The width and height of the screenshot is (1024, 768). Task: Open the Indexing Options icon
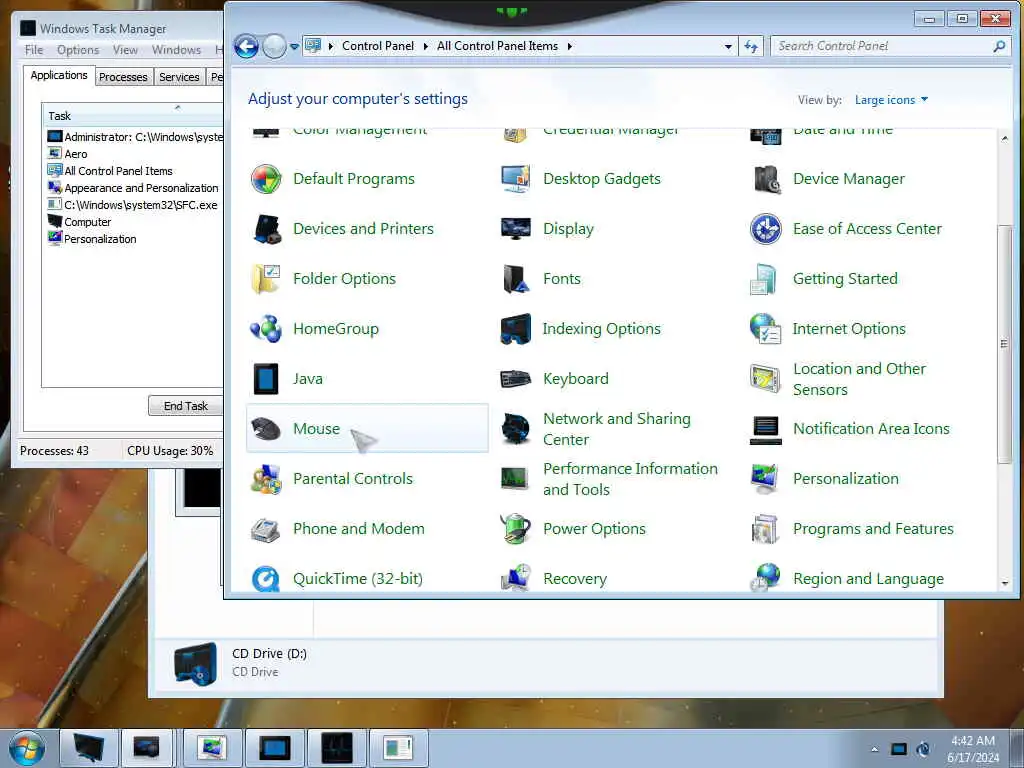click(515, 329)
